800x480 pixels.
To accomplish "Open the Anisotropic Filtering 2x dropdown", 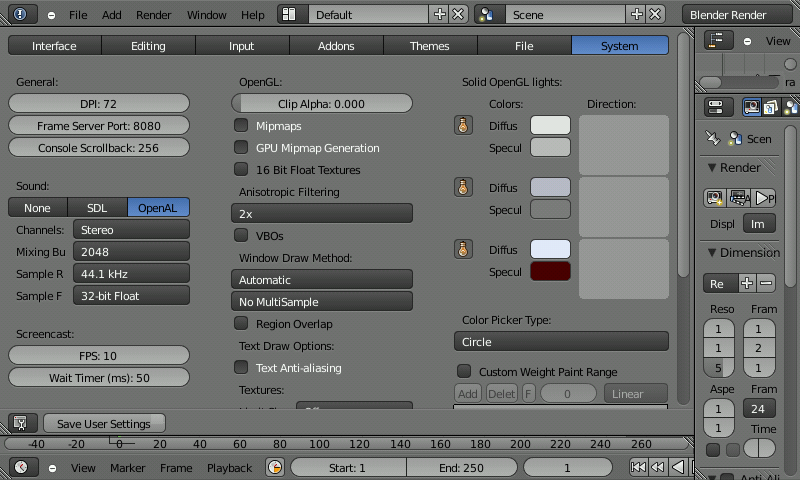I will pyautogui.click(x=321, y=213).
